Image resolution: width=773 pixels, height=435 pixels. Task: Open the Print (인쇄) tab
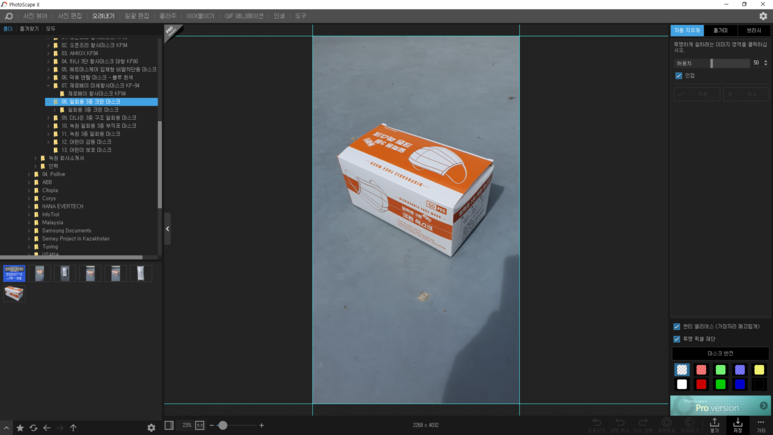279,16
